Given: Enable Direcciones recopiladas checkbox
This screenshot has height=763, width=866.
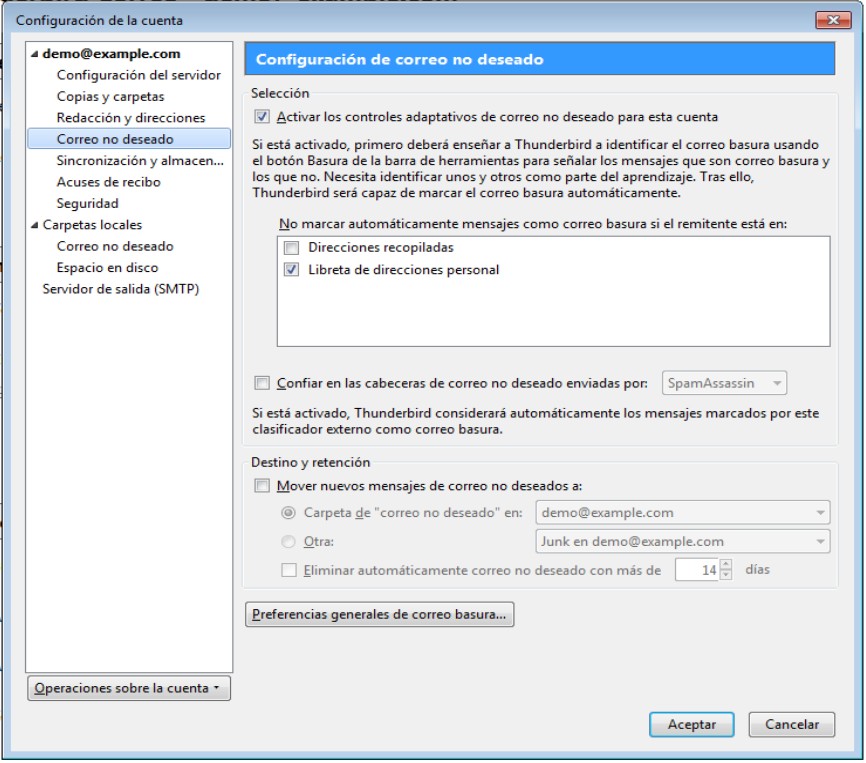Looking at the screenshot, I should point(292,247).
